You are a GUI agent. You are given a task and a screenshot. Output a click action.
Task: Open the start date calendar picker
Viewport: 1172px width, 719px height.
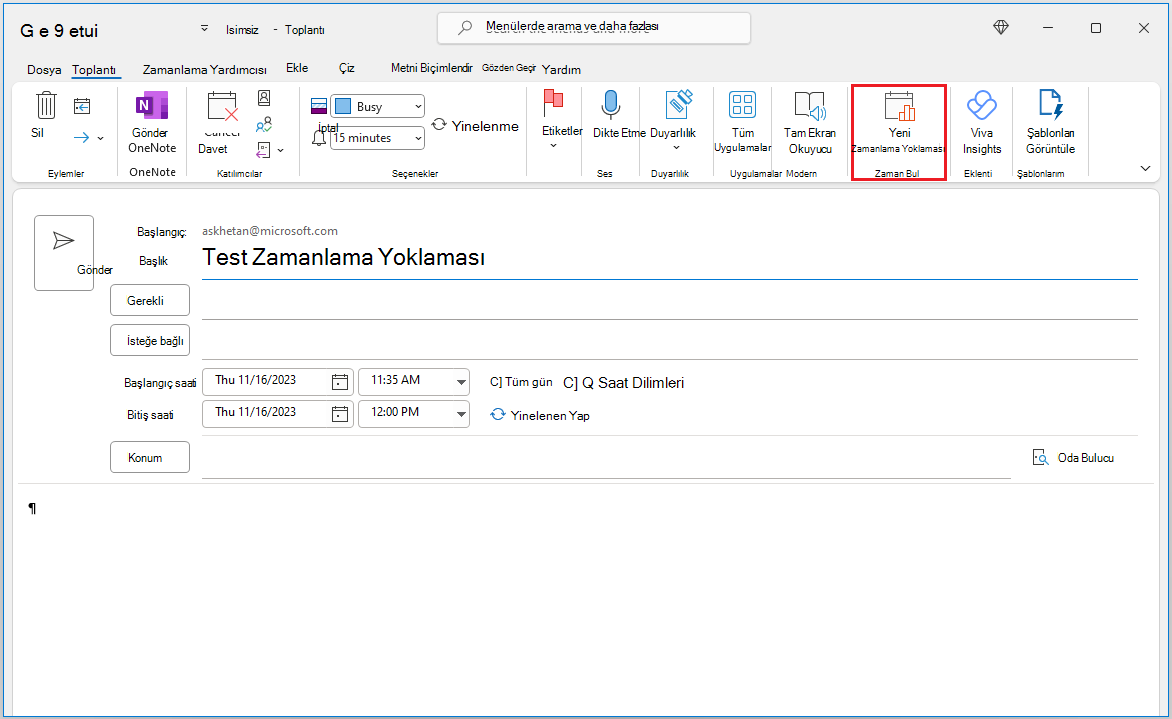(340, 382)
